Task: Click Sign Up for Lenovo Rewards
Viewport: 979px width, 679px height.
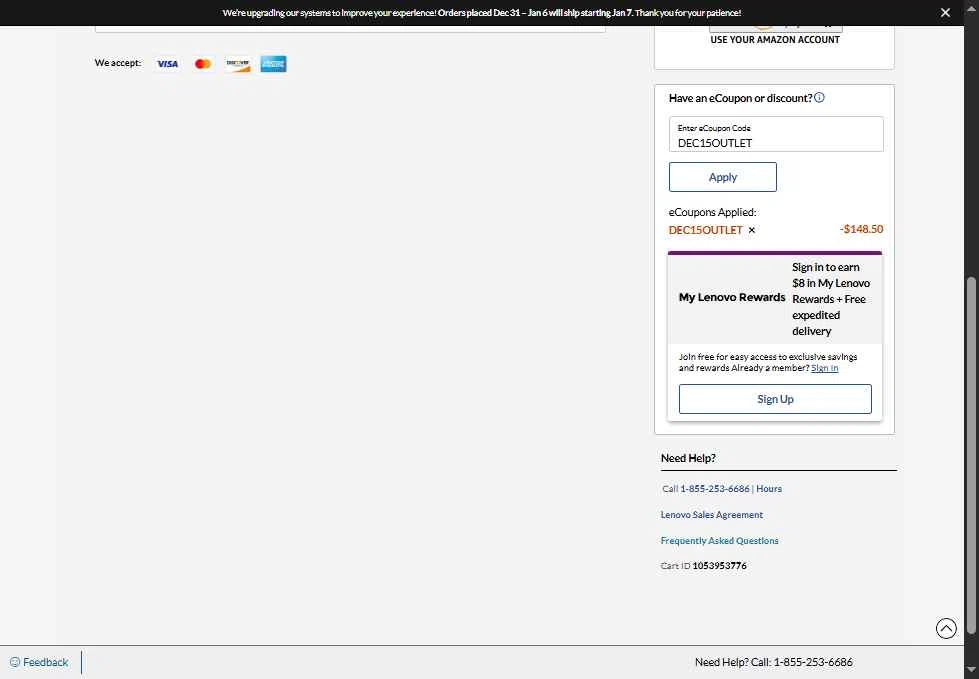Action: pyautogui.click(x=775, y=399)
